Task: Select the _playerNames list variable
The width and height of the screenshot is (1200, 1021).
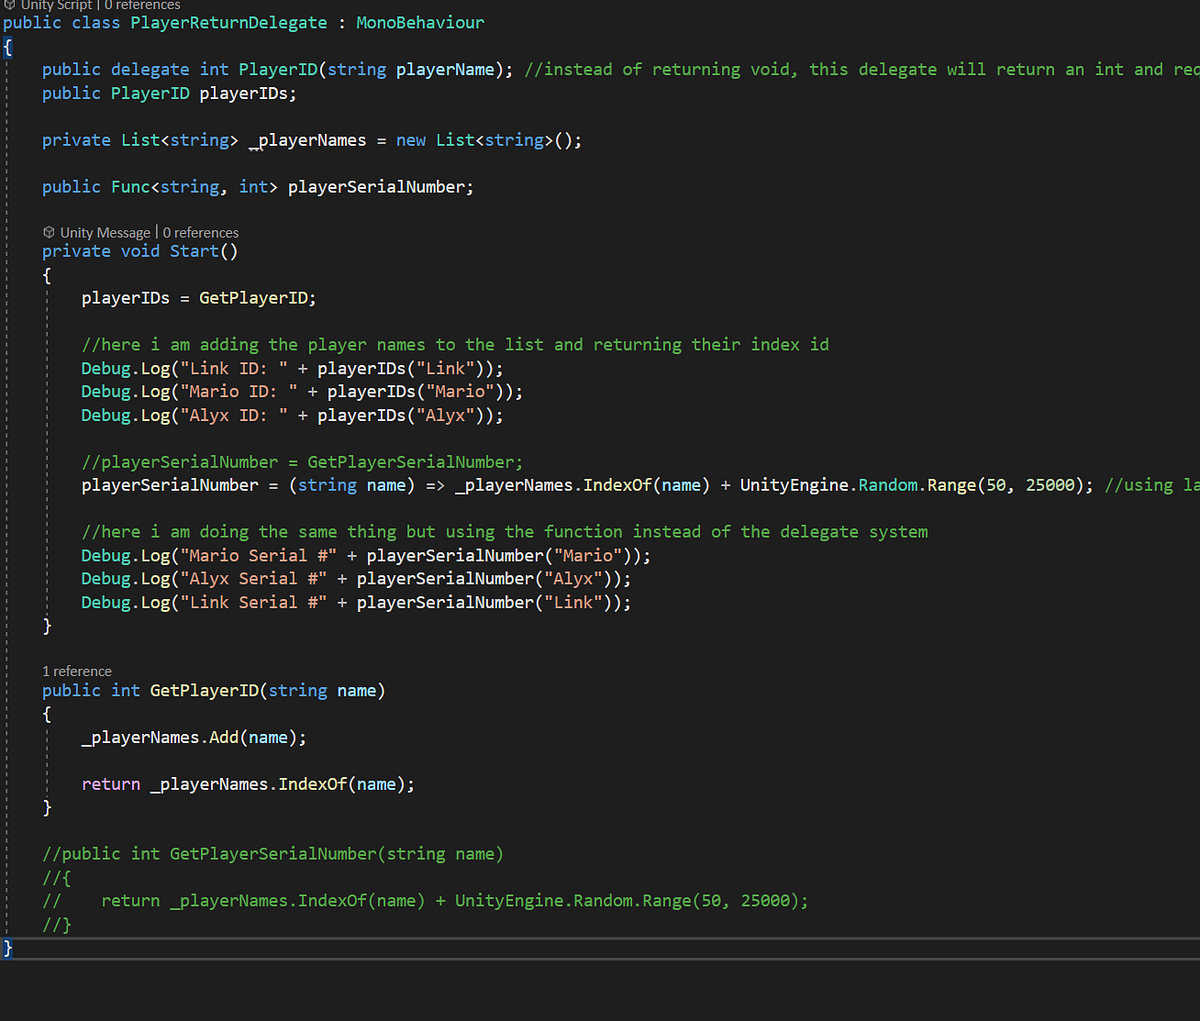Action: (305, 140)
